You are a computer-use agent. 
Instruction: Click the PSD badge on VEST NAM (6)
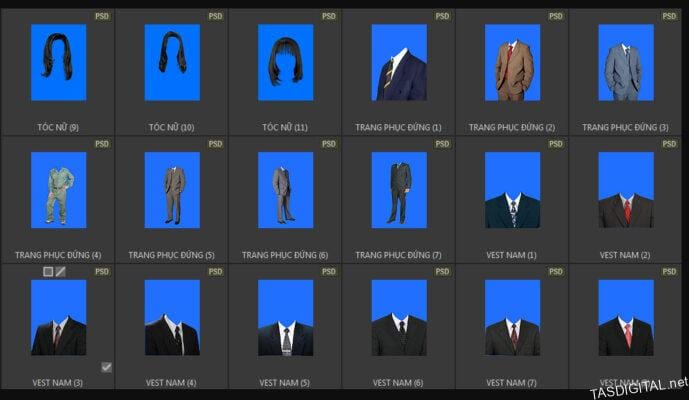pyautogui.click(x=442, y=272)
